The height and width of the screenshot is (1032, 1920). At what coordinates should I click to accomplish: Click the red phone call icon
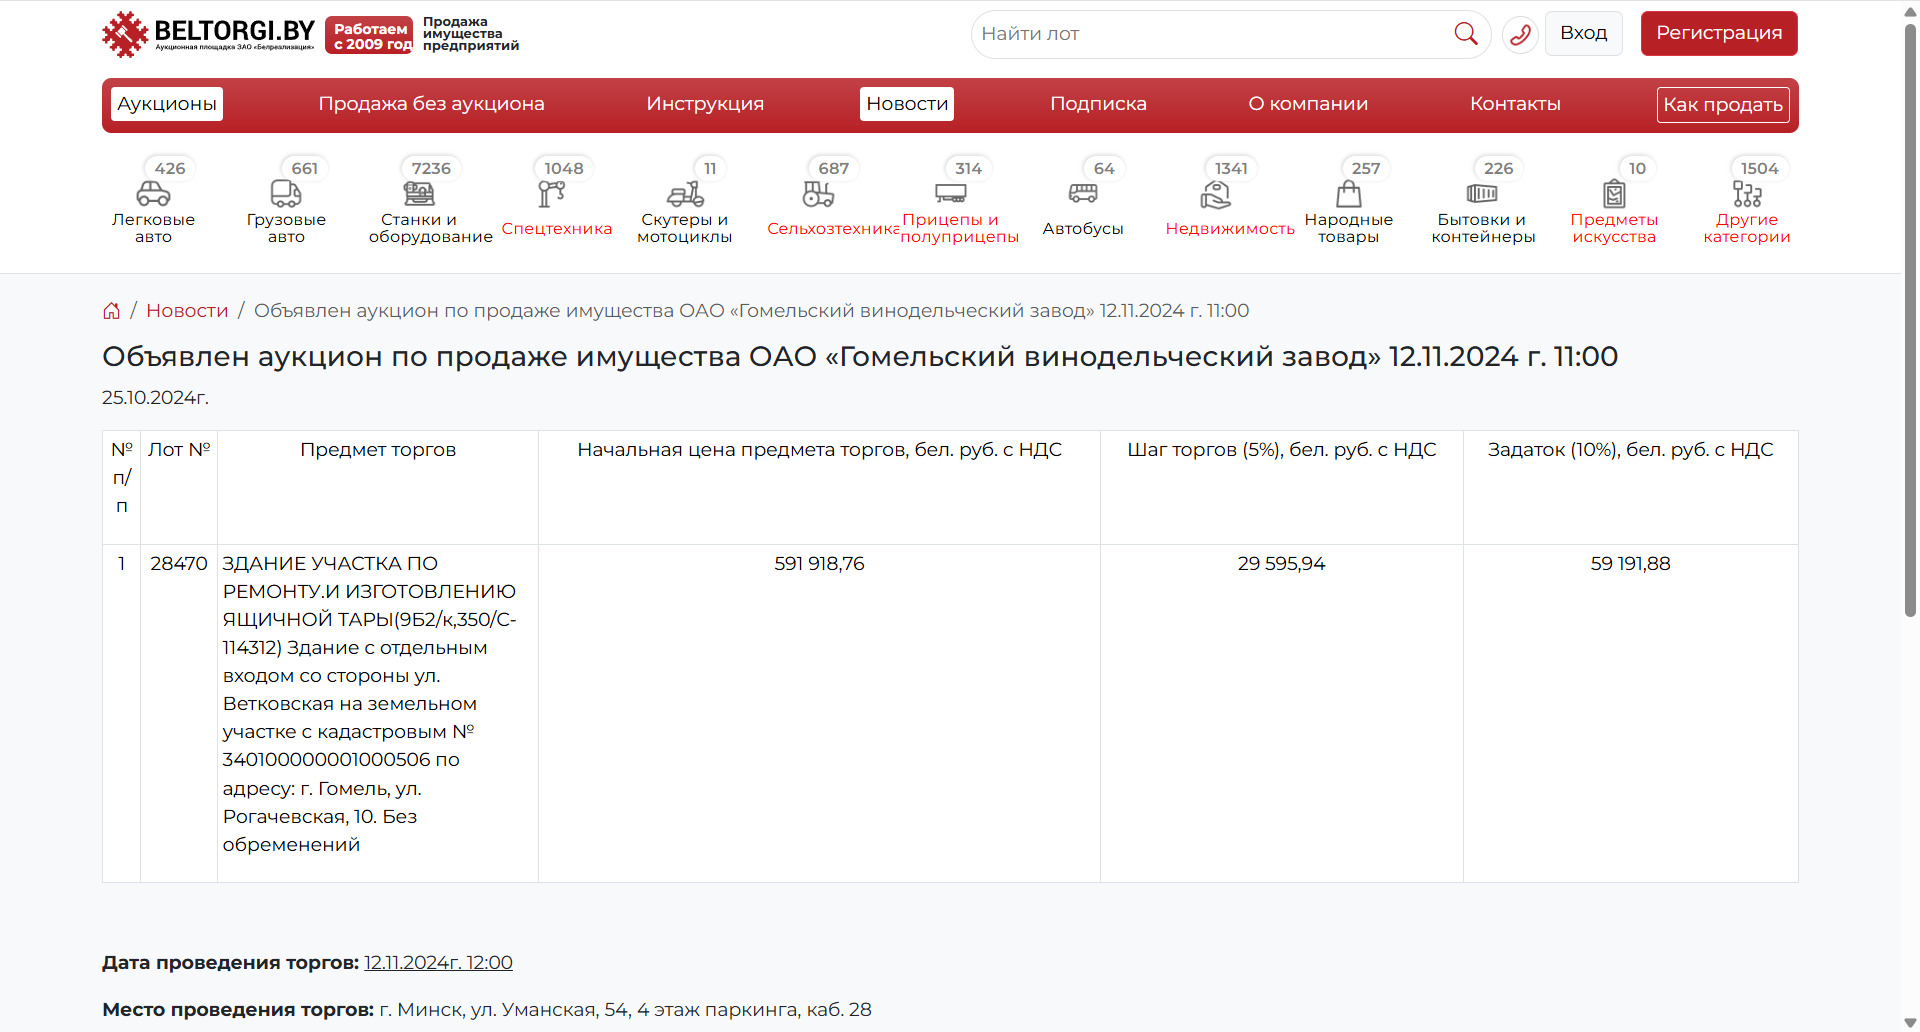[x=1520, y=34]
